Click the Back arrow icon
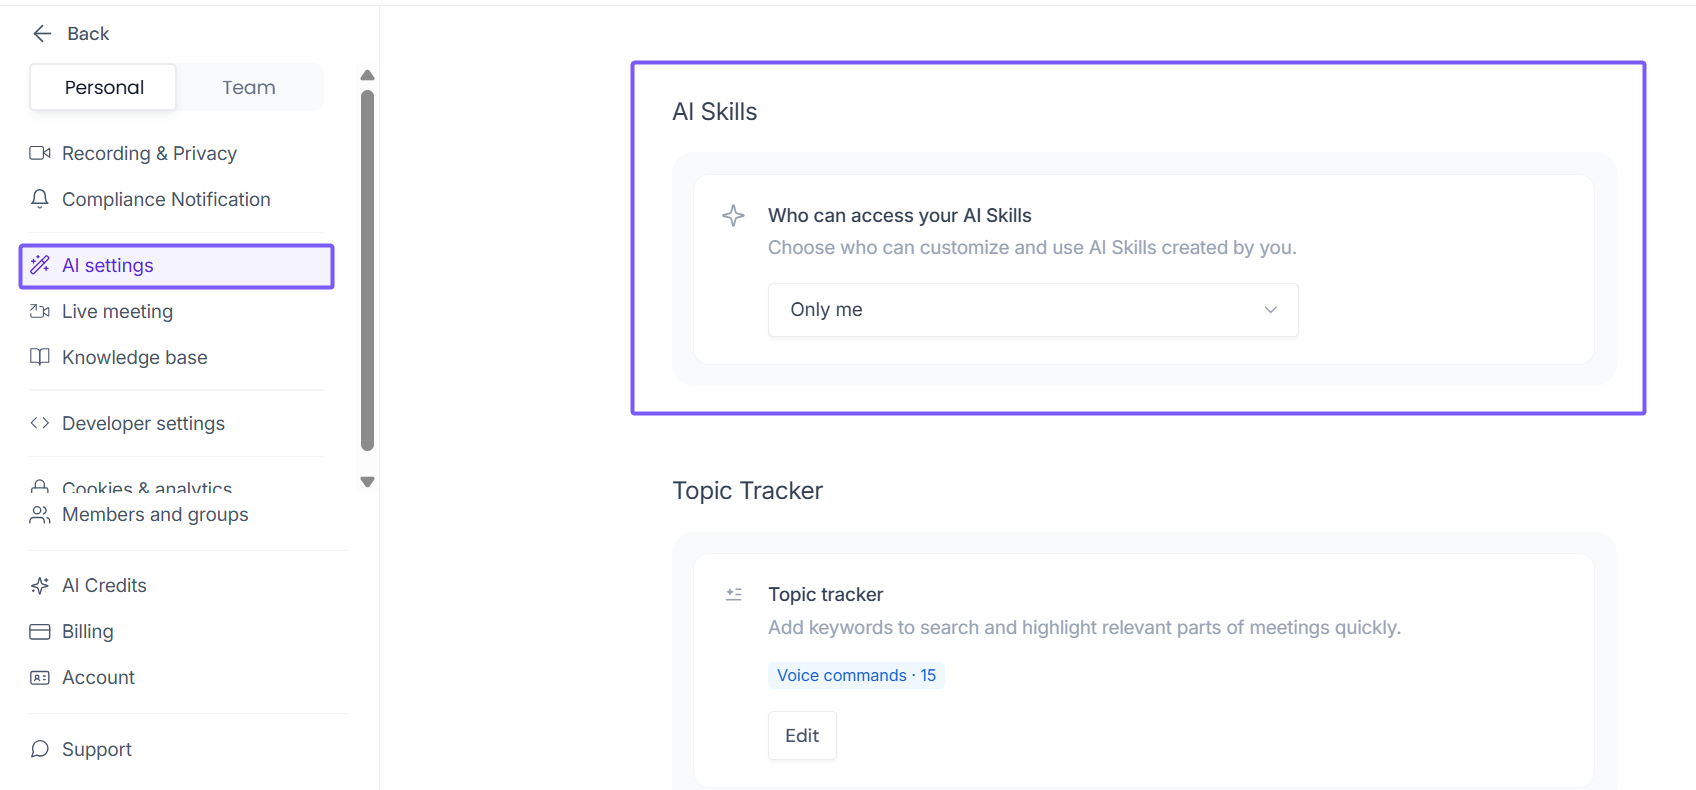The width and height of the screenshot is (1696, 790). pyautogui.click(x=42, y=34)
